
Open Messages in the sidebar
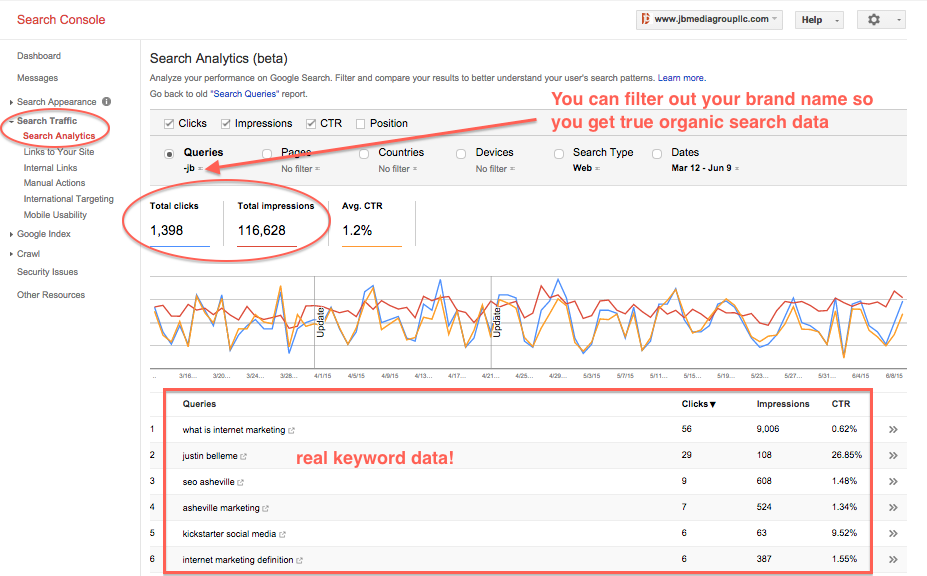37,78
